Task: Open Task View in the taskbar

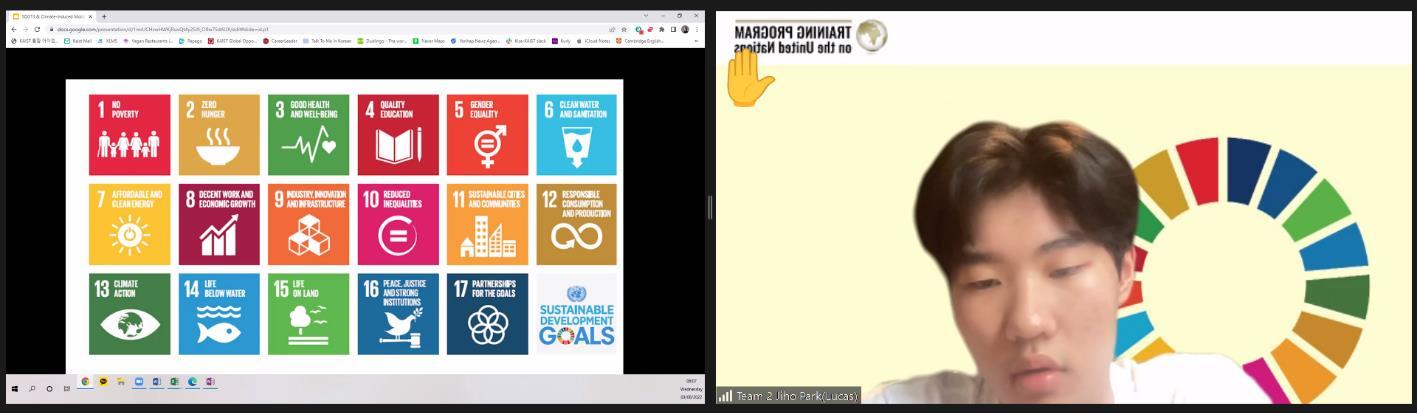Action: point(67,388)
